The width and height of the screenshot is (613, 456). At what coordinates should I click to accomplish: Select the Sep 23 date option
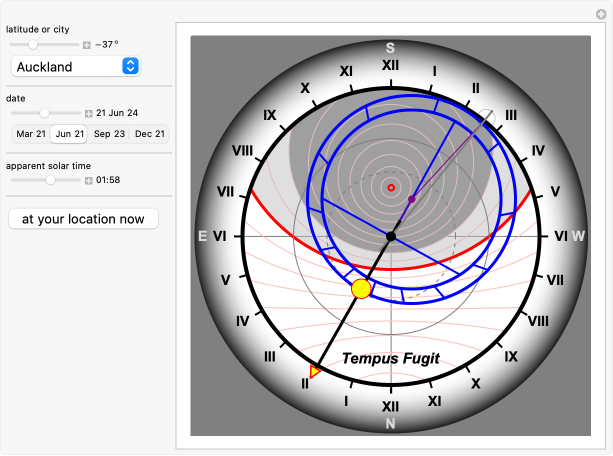(x=109, y=134)
